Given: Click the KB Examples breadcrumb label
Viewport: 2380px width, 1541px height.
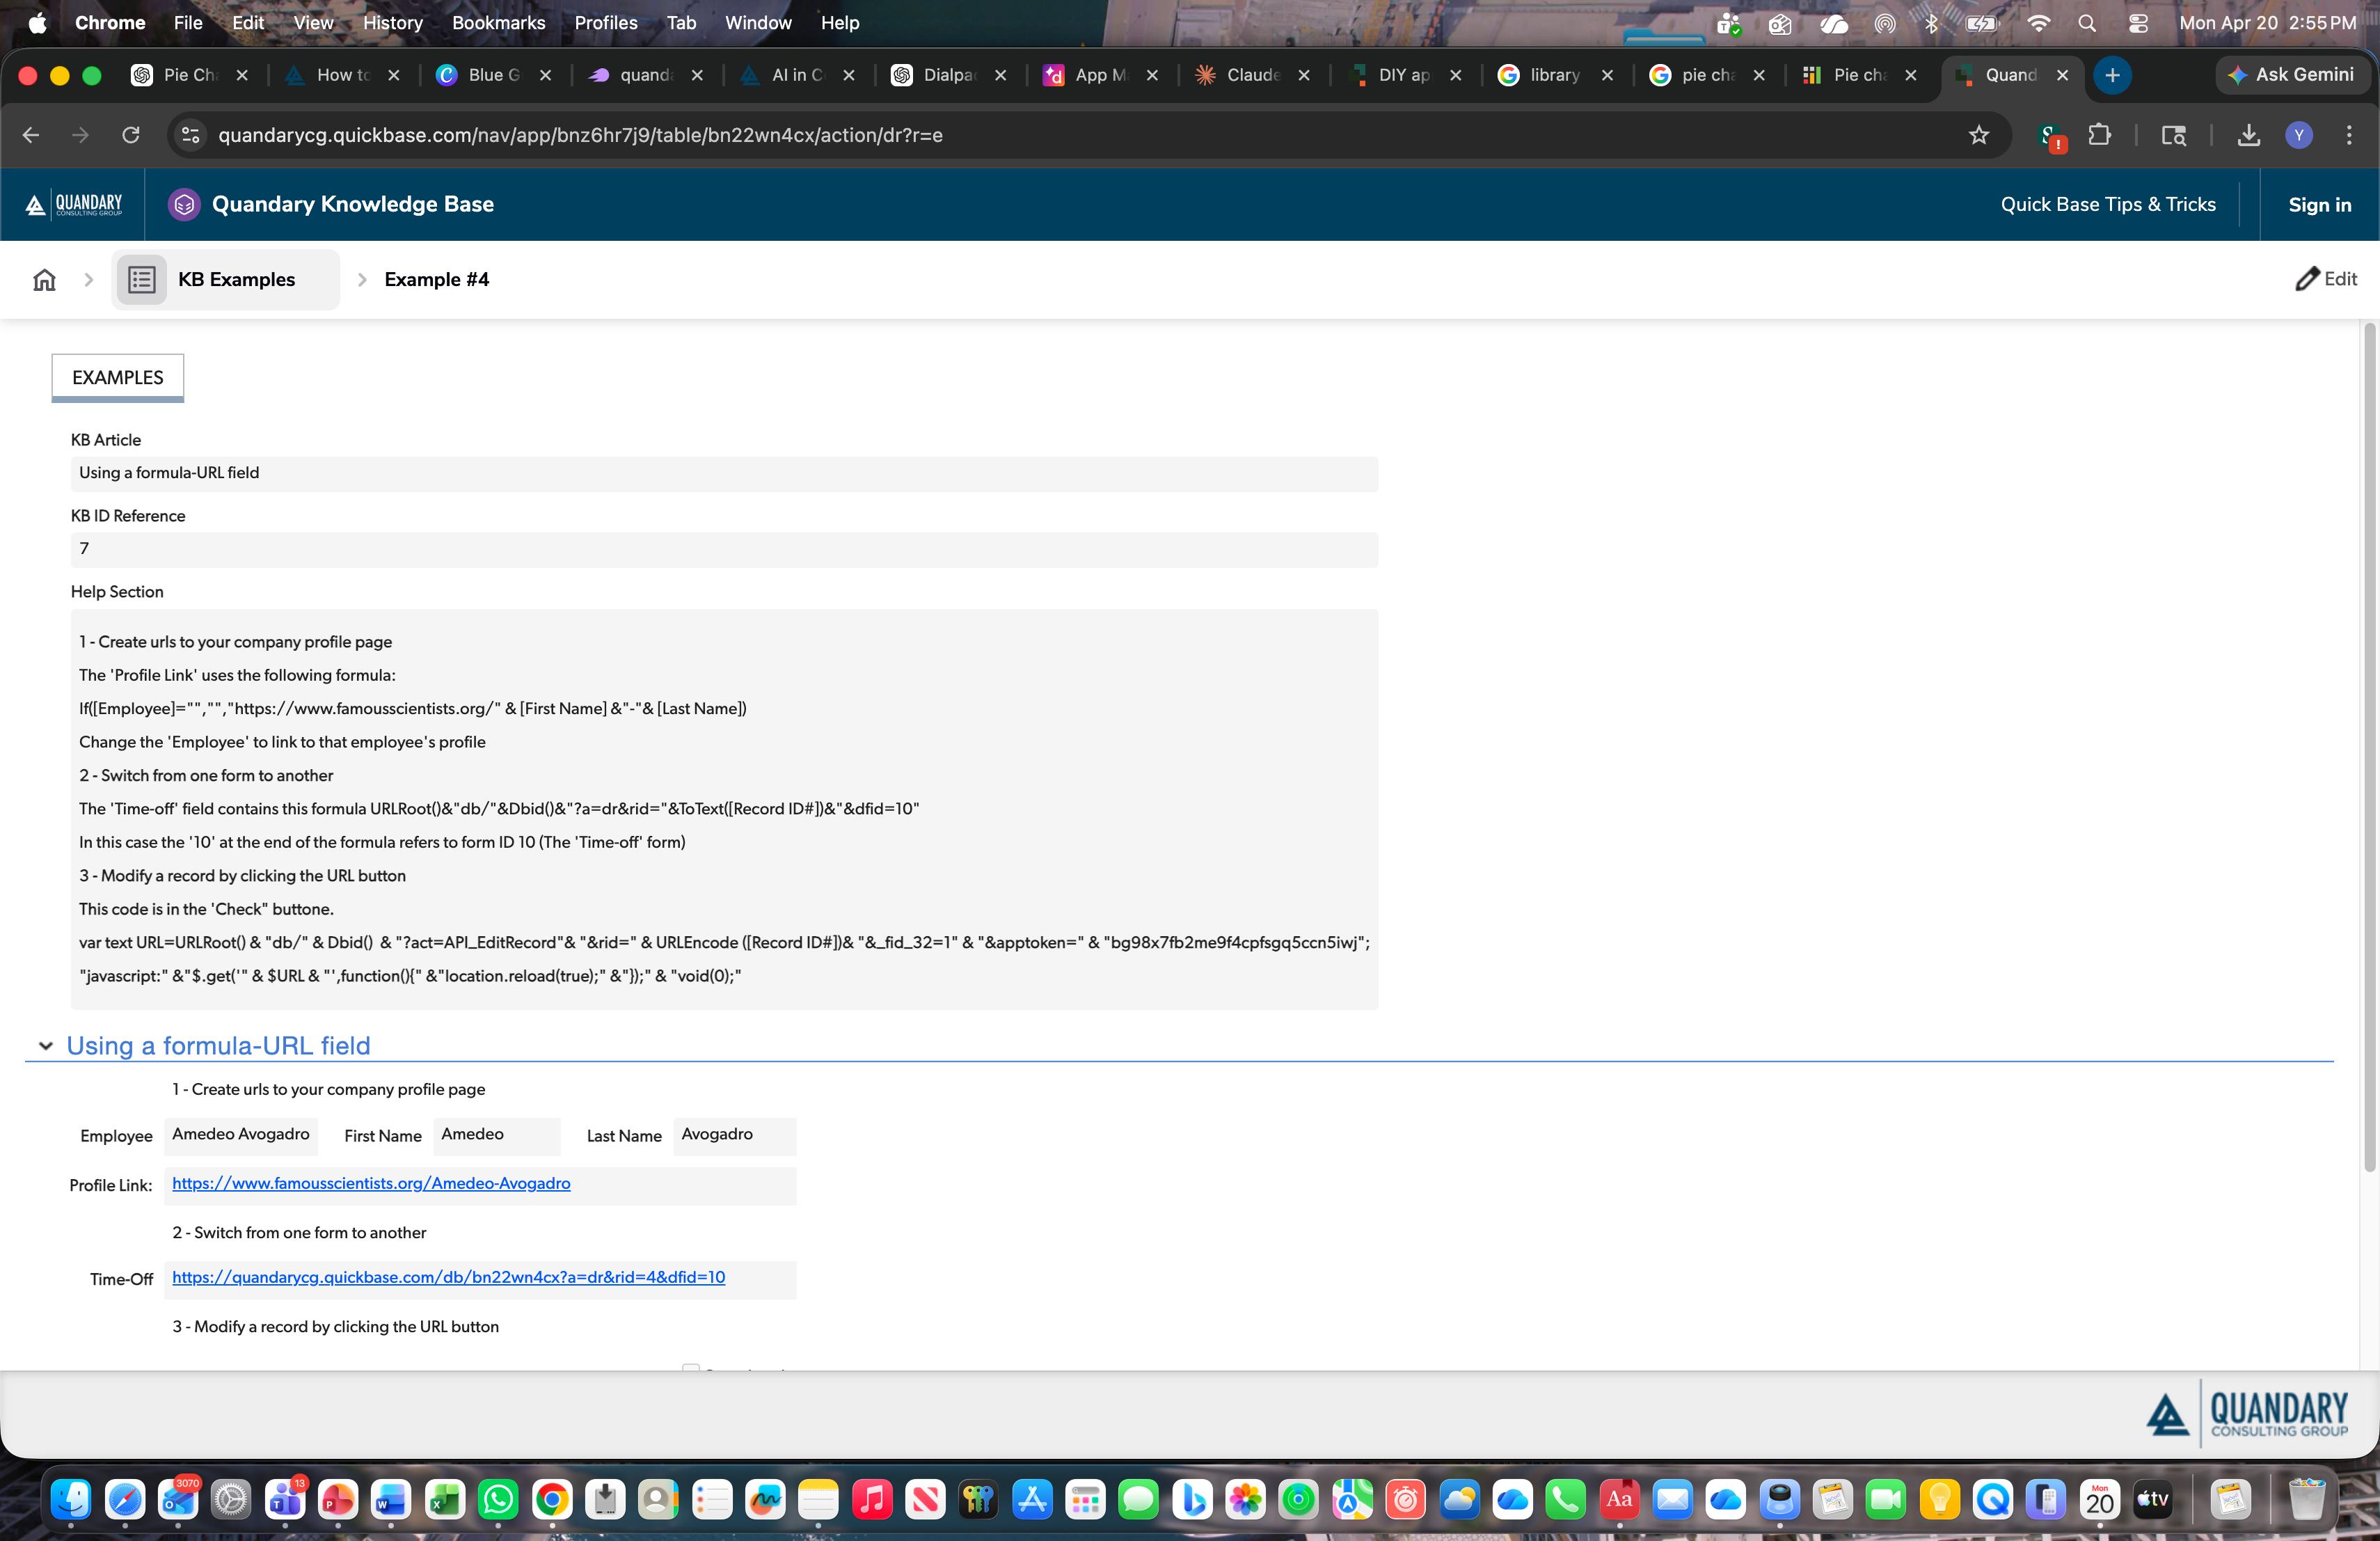Looking at the screenshot, I should [236, 280].
